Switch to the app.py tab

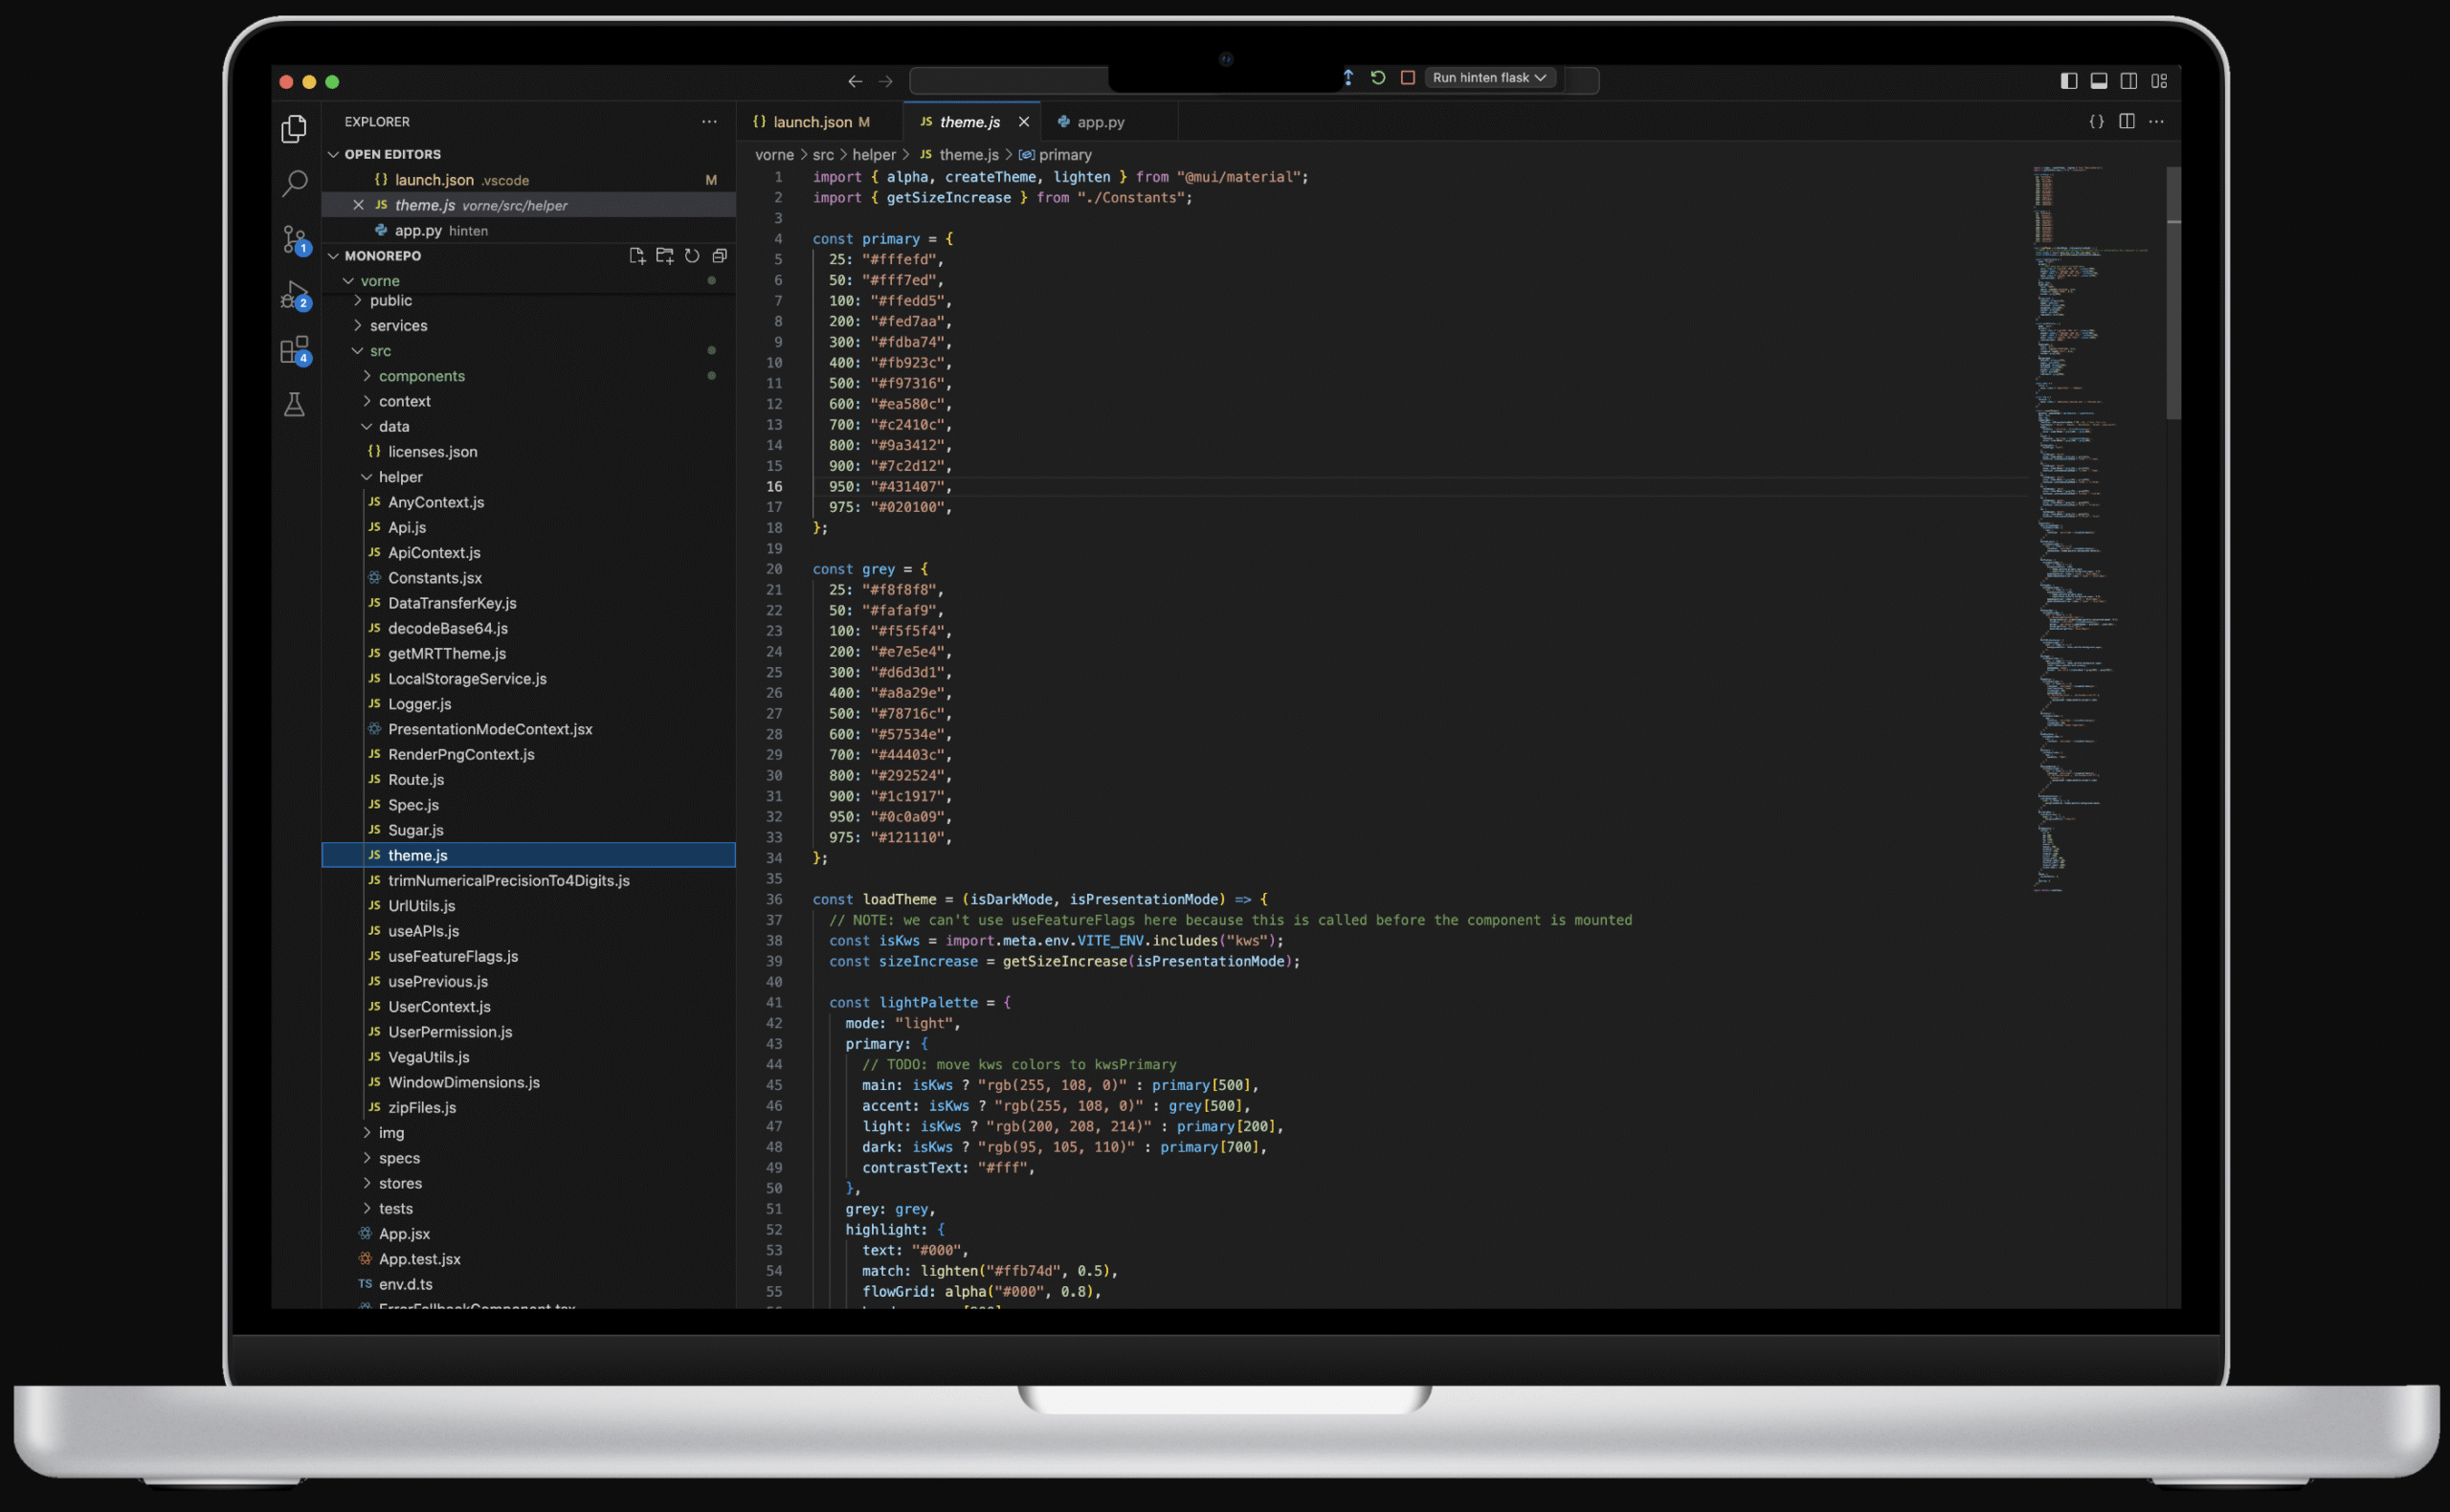(x=1100, y=122)
